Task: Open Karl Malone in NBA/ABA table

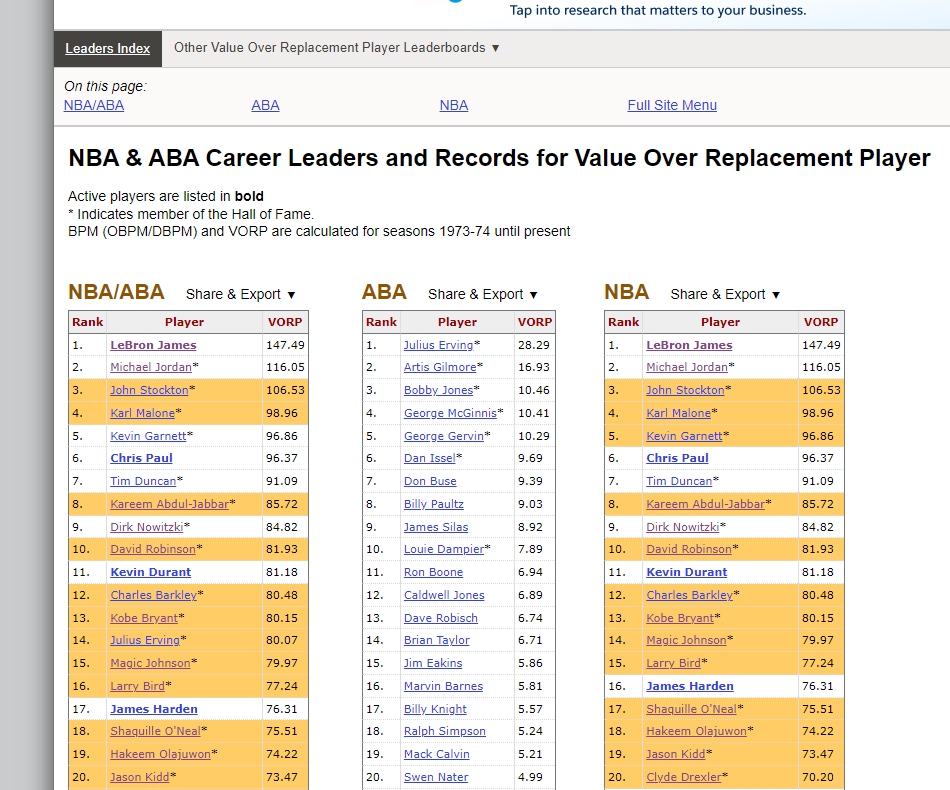Action: click(142, 413)
